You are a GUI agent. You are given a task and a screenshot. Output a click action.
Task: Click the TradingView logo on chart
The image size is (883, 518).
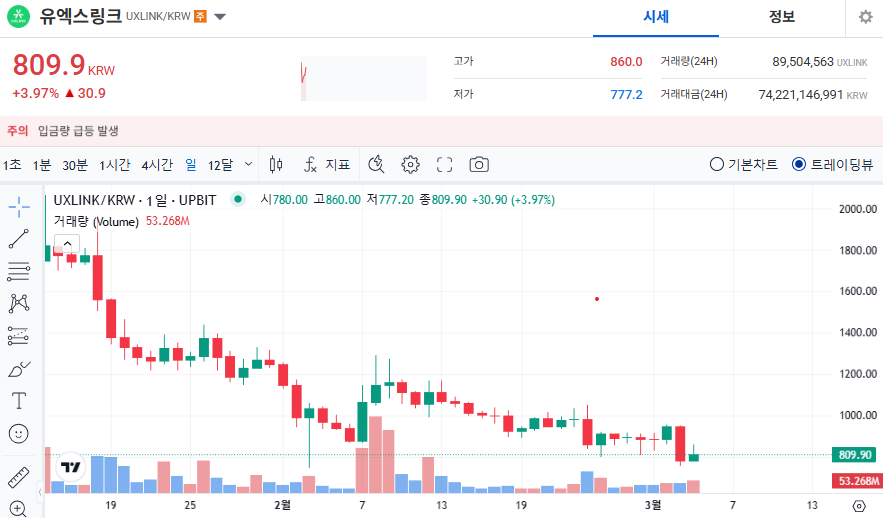point(70,467)
